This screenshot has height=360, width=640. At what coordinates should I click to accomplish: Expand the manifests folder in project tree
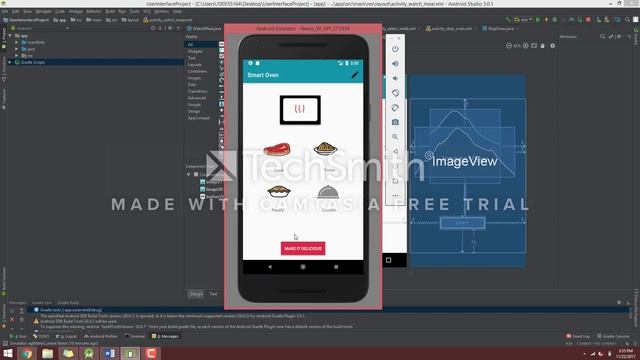[17, 42]
